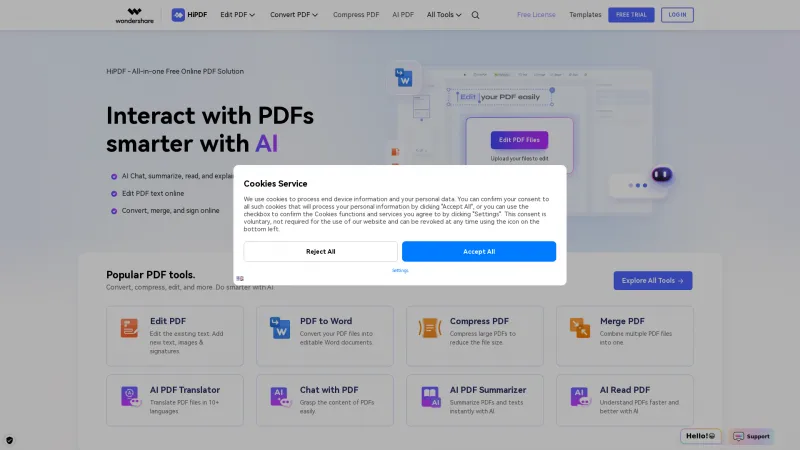Open cookie Settings link
Viewport: 800px width, 450px height.
[x=400, y=270]
